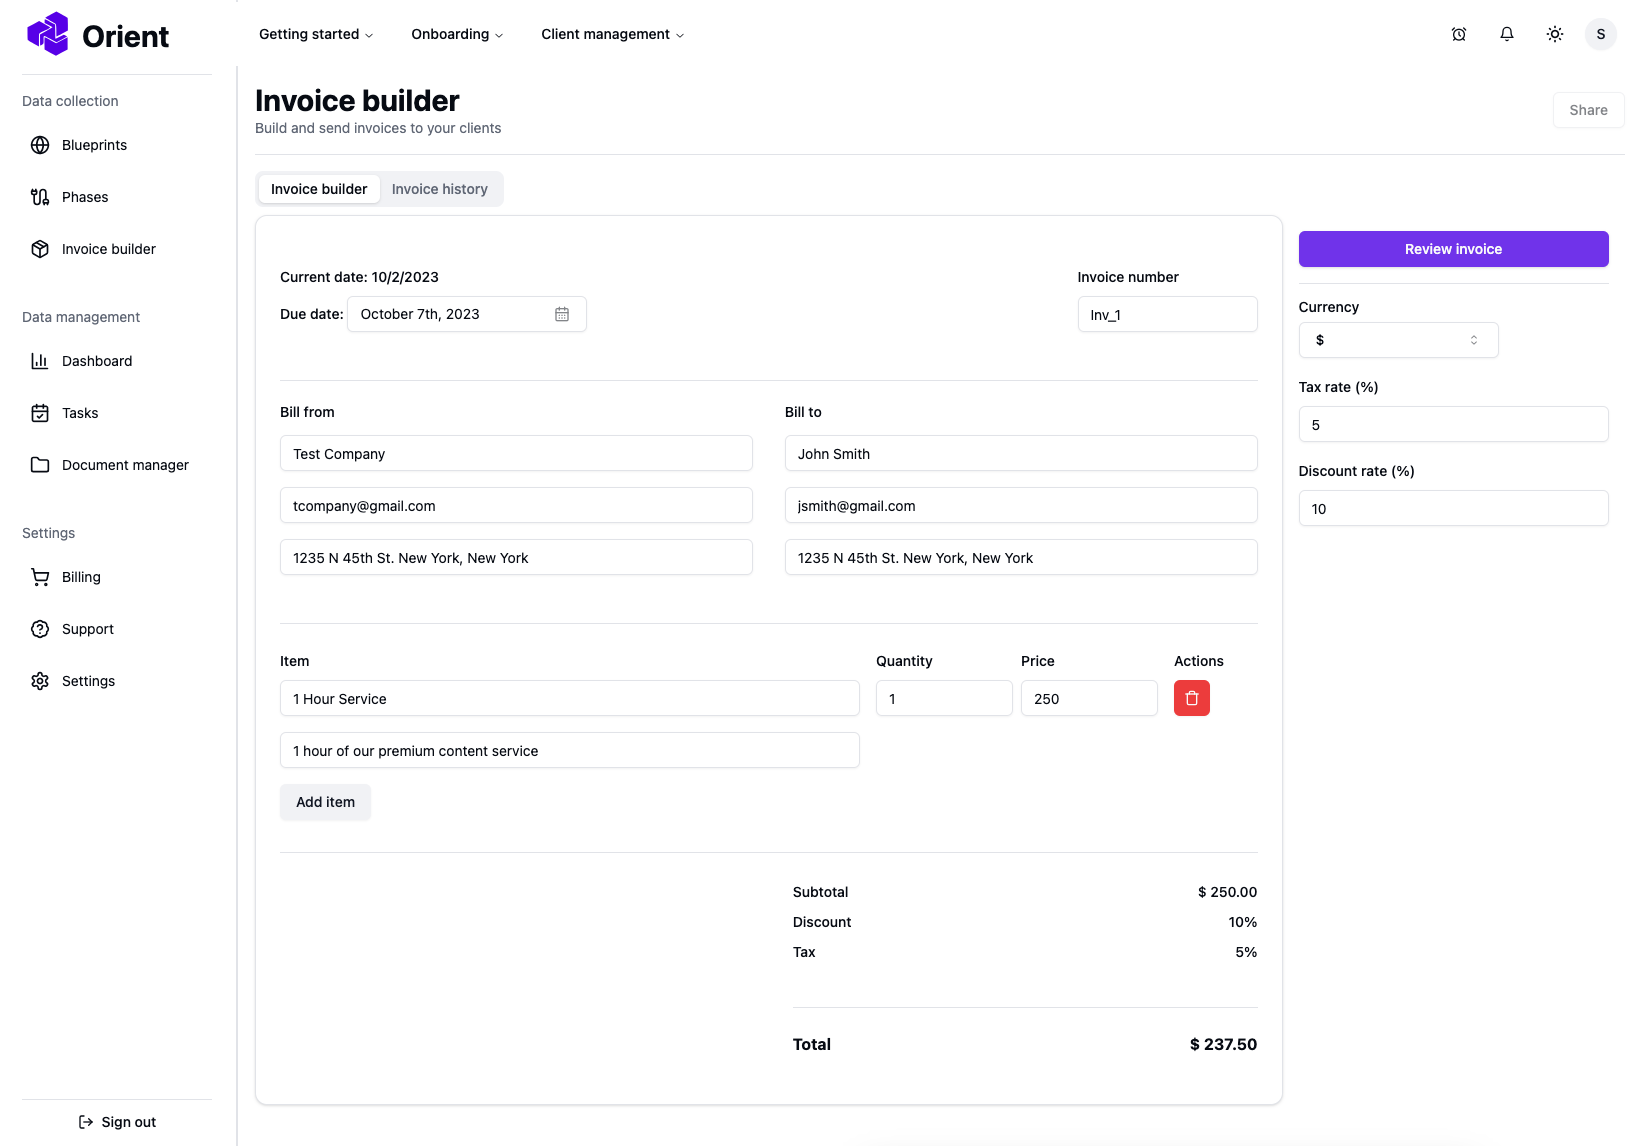
Task: Click the Tax rate input field
Action: pos(1453,424)
